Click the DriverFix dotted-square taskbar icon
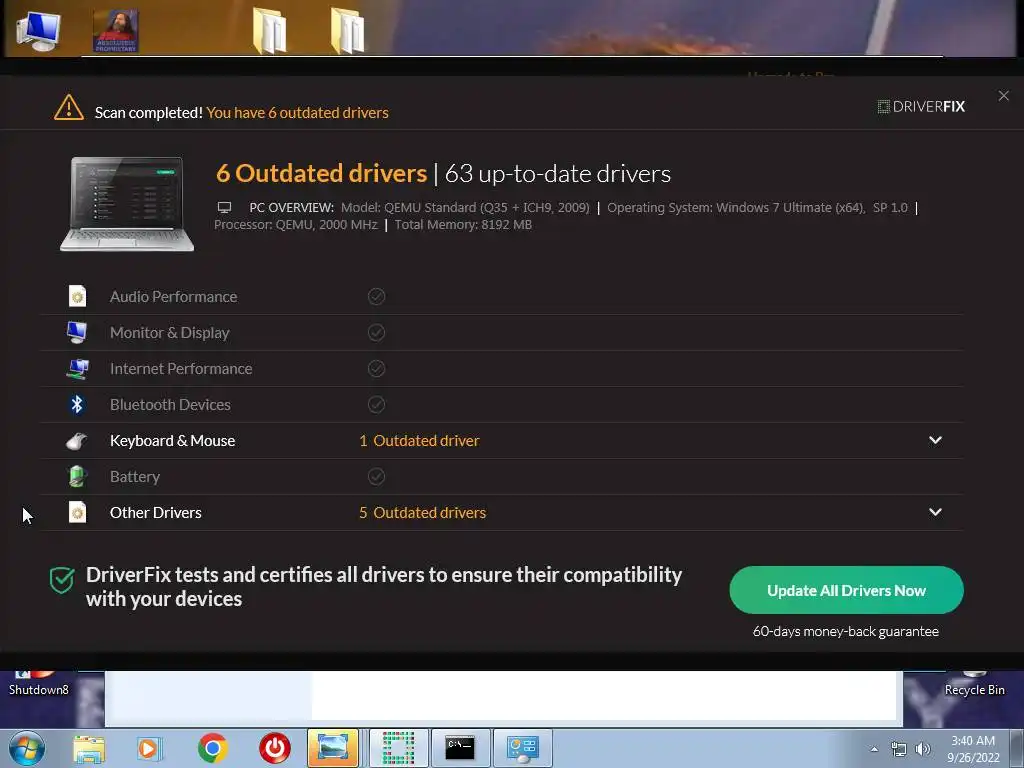Screen dimensions: 1024x768 (398, 748)
